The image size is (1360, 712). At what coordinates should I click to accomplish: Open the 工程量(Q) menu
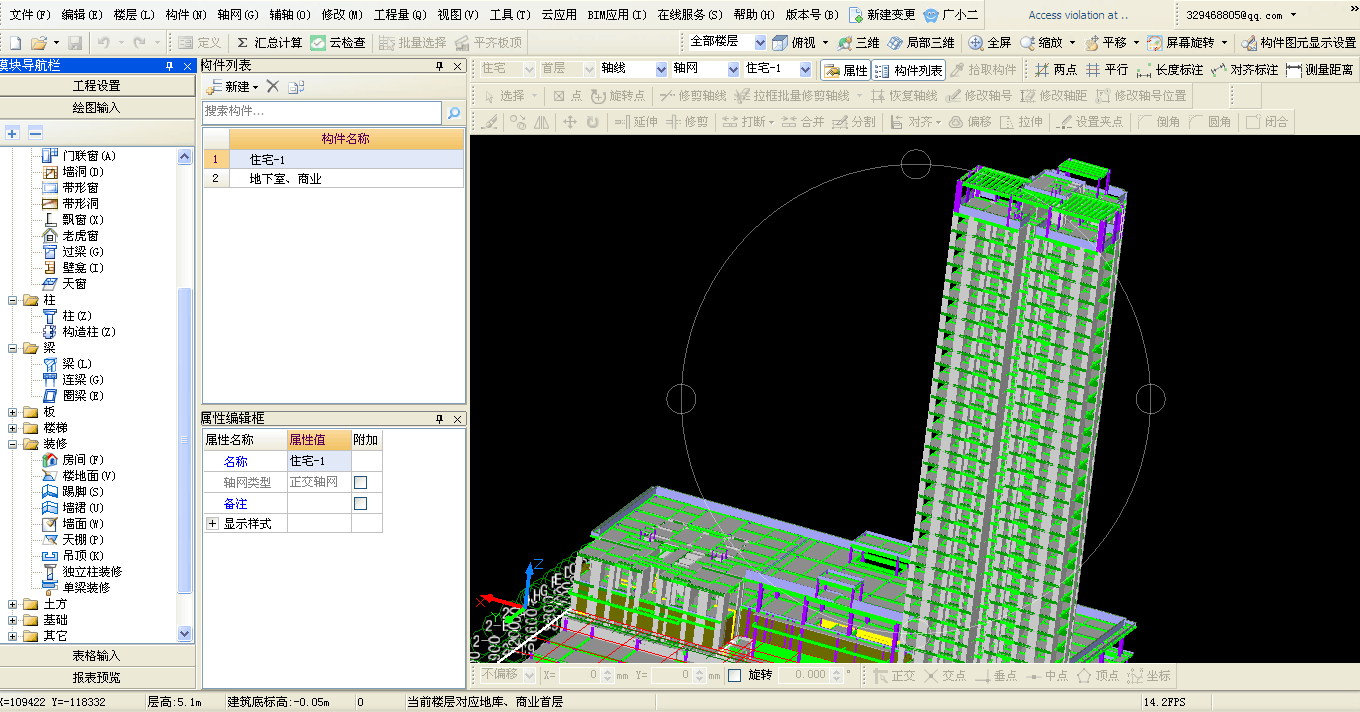[400, 15]
